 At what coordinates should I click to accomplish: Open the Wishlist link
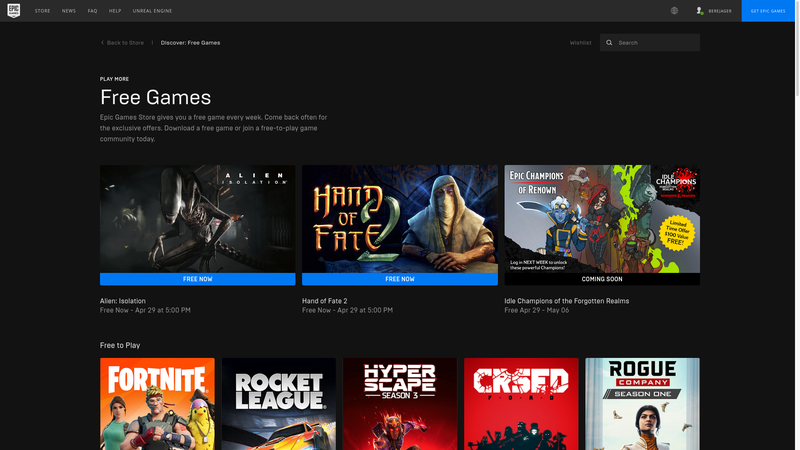pyautogui.click(x=581, y=43)
